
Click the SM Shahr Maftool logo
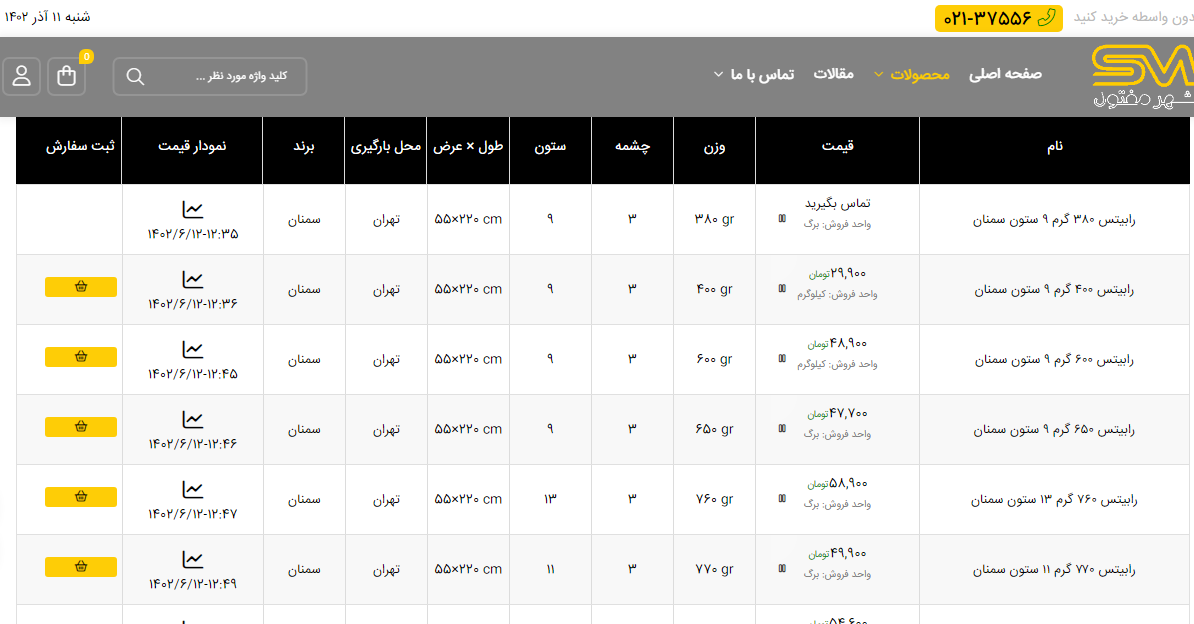click(1142, 76)
